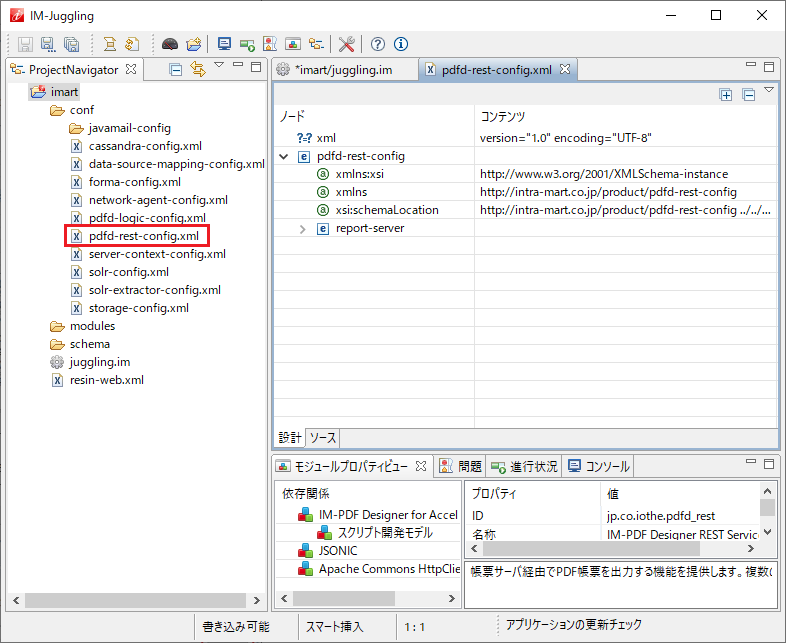Click the new project folder toolbar icon

click(x=193, y=44)
